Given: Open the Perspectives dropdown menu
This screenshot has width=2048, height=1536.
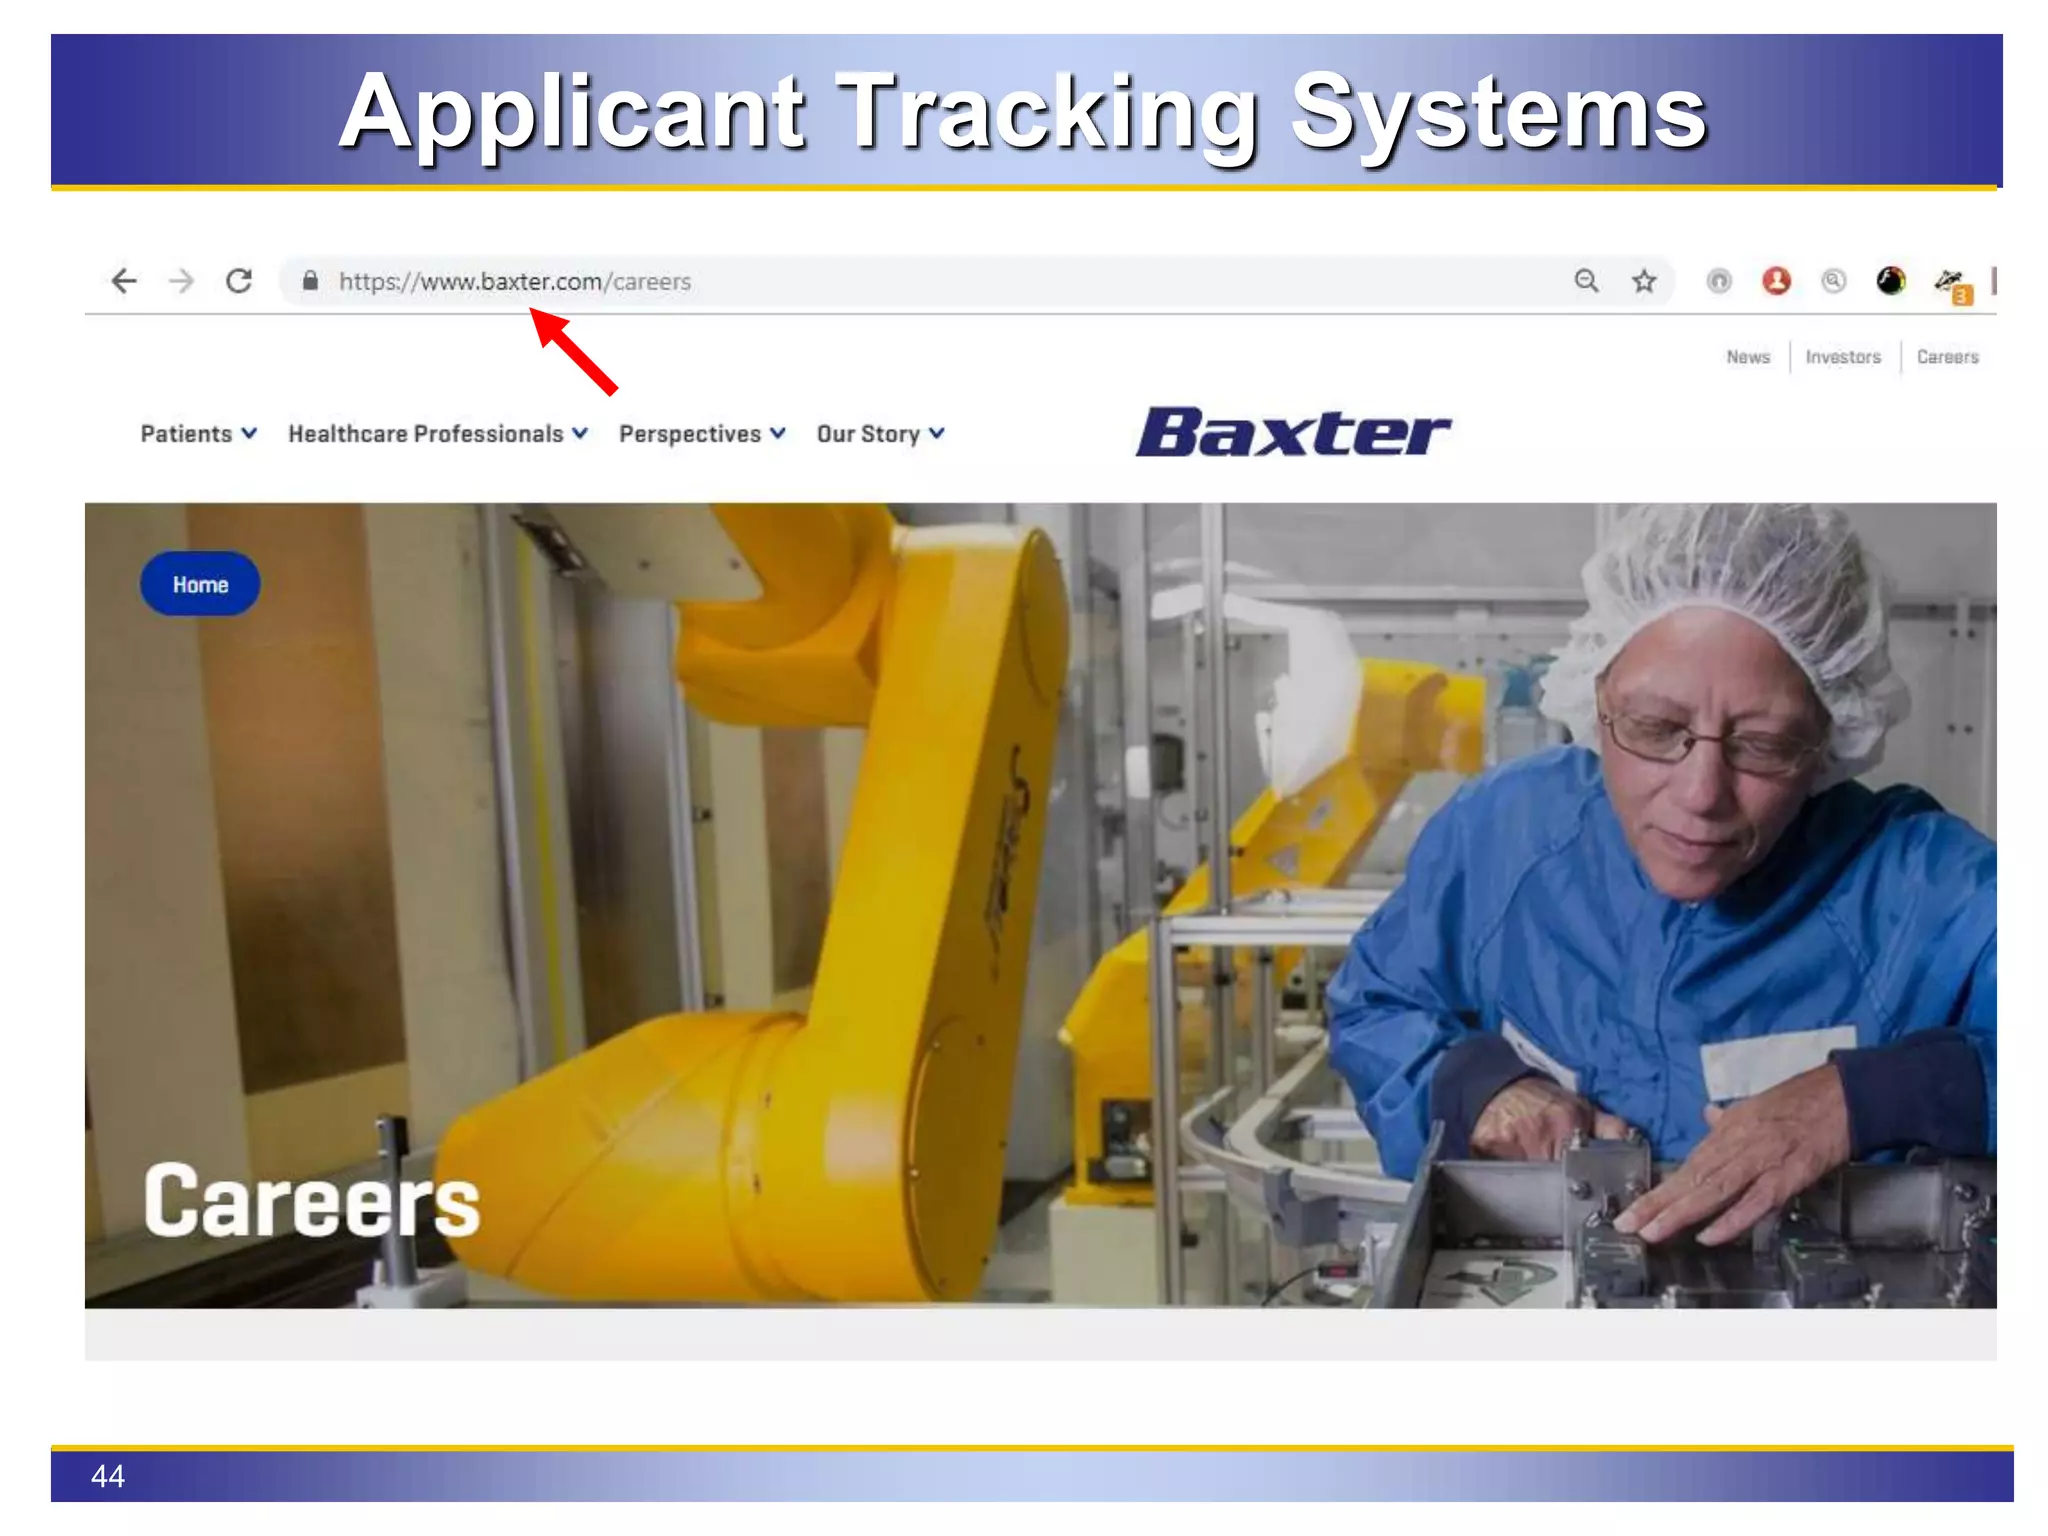Looking at the screenshot, I should 702,434.
